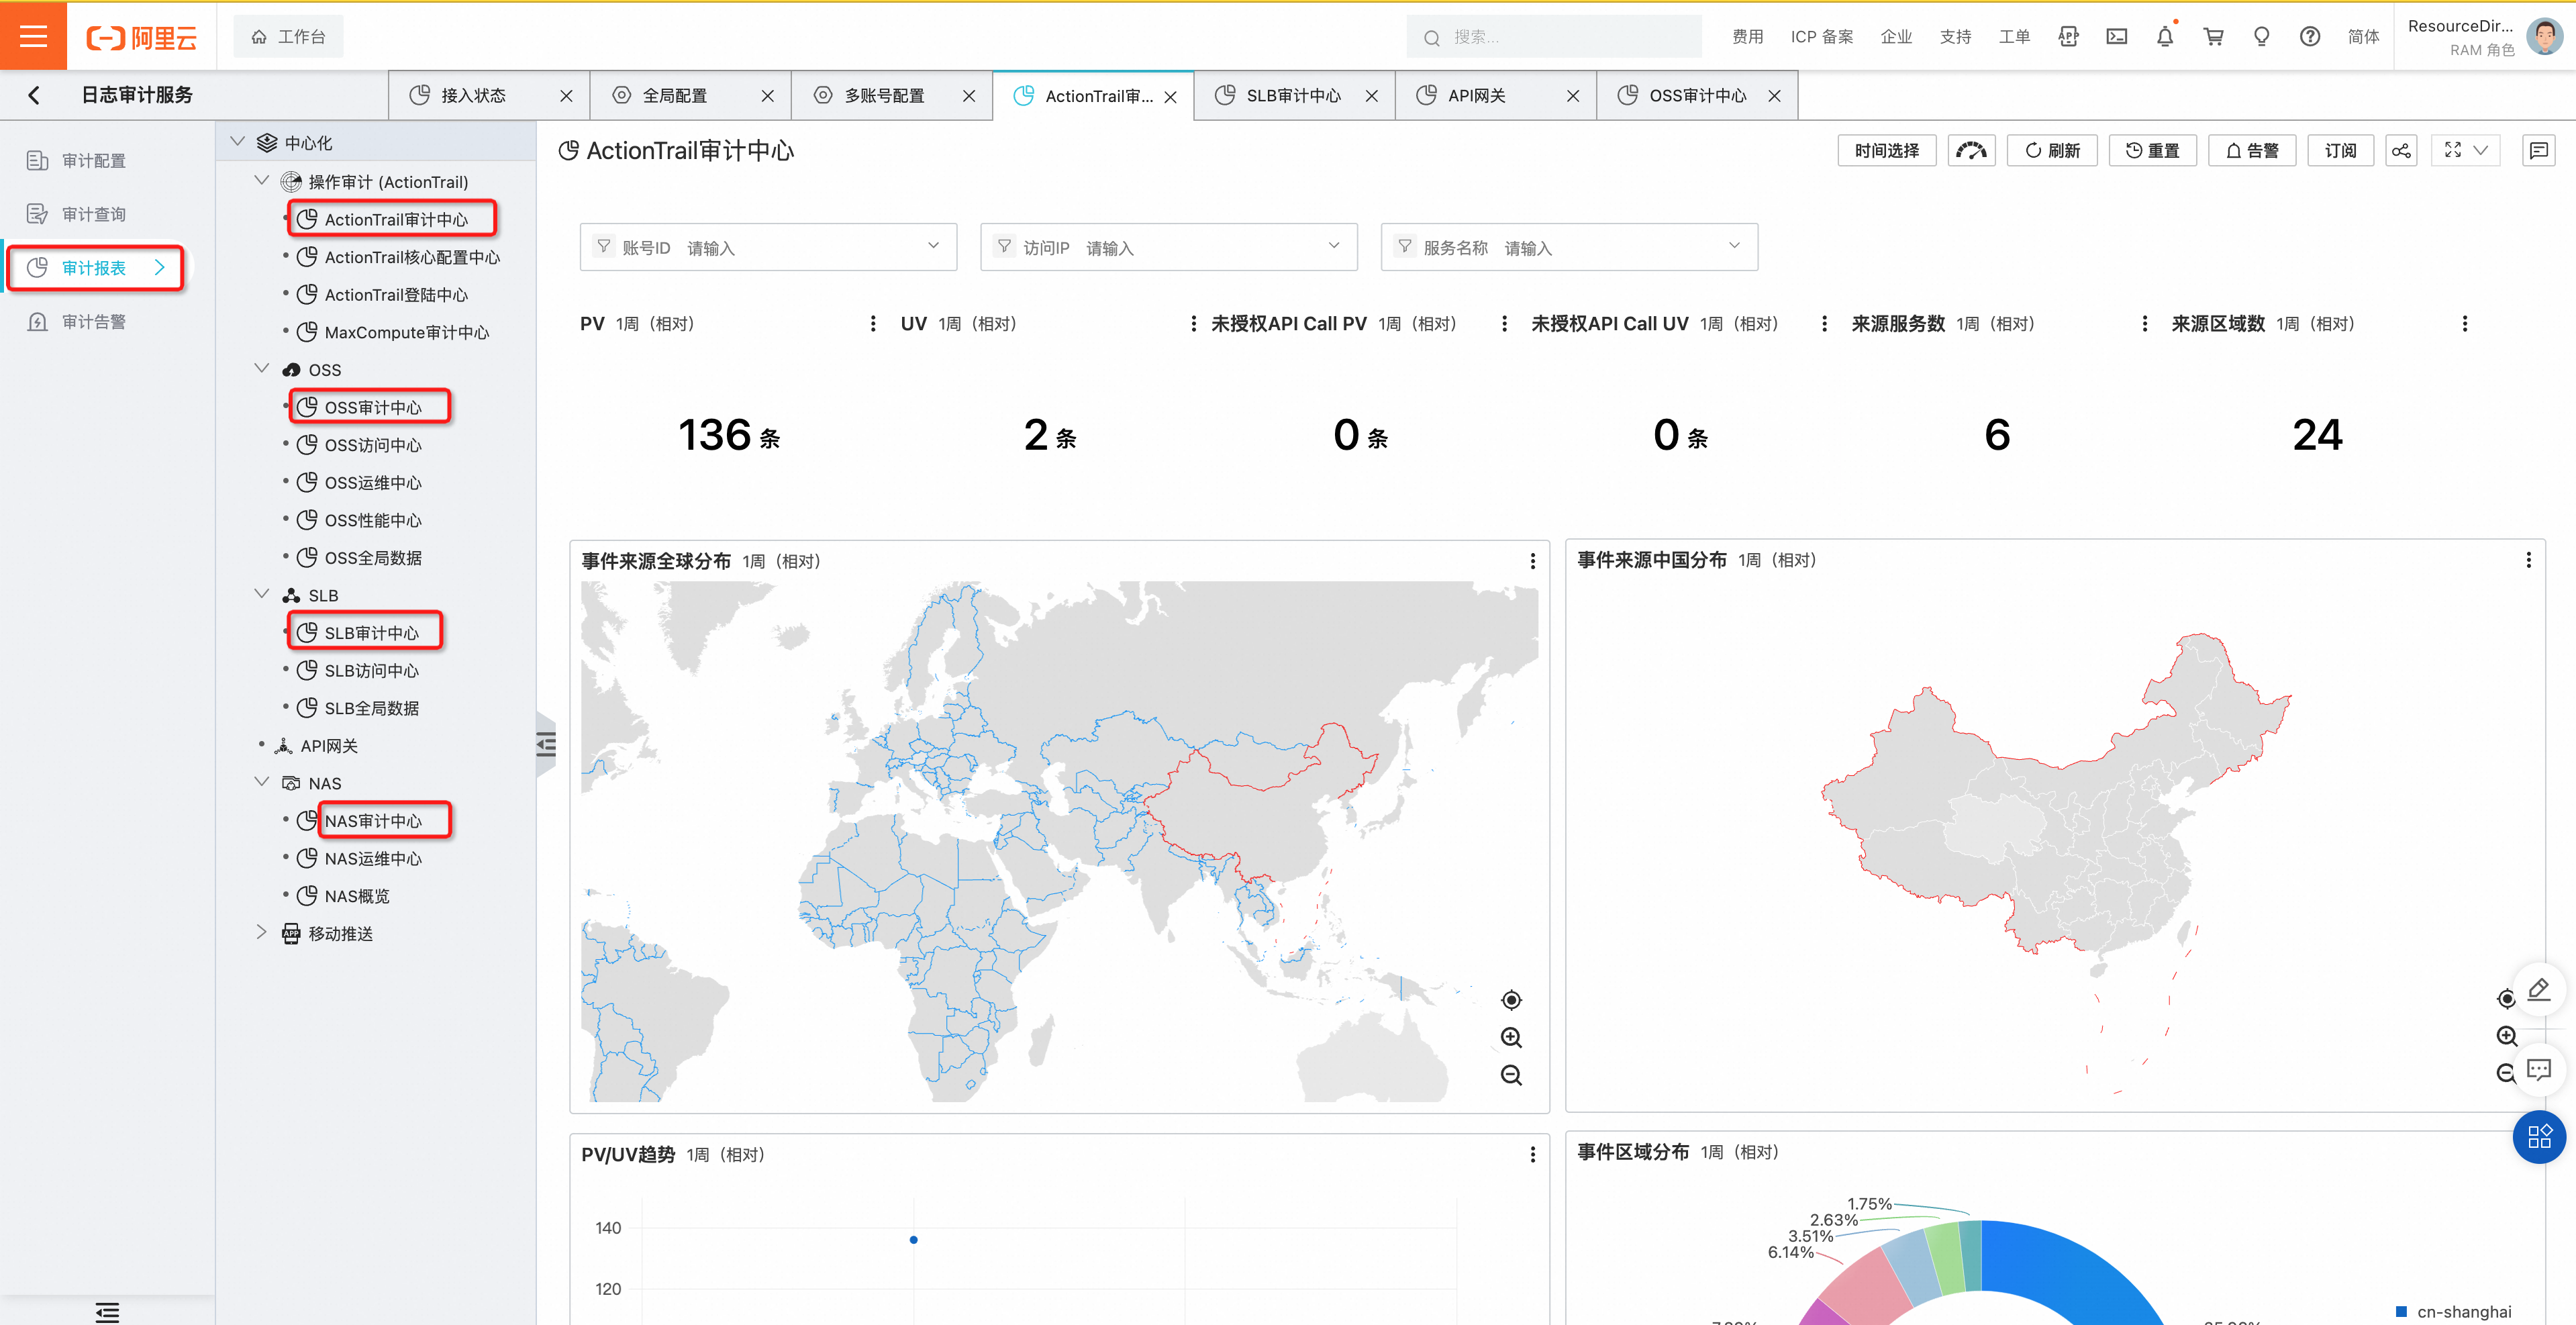Zoom out on the global distribution map

click(1511, 1075)
